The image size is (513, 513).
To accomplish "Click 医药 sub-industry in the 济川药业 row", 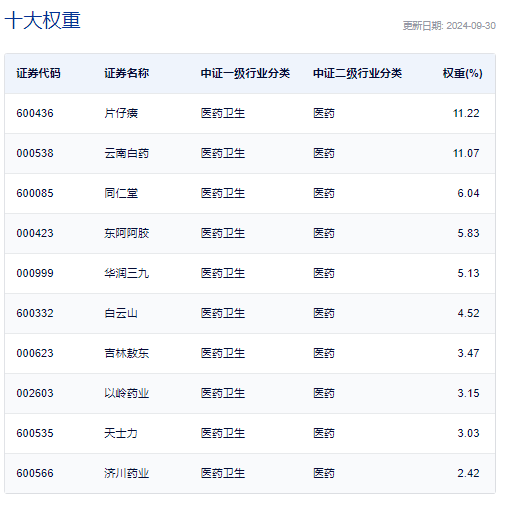I will [324, 473].
